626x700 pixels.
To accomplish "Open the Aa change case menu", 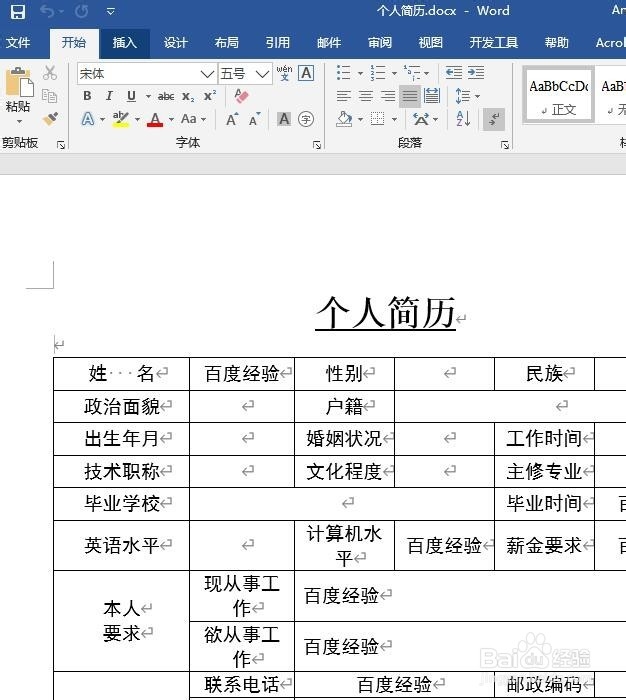I will [193, 119].
